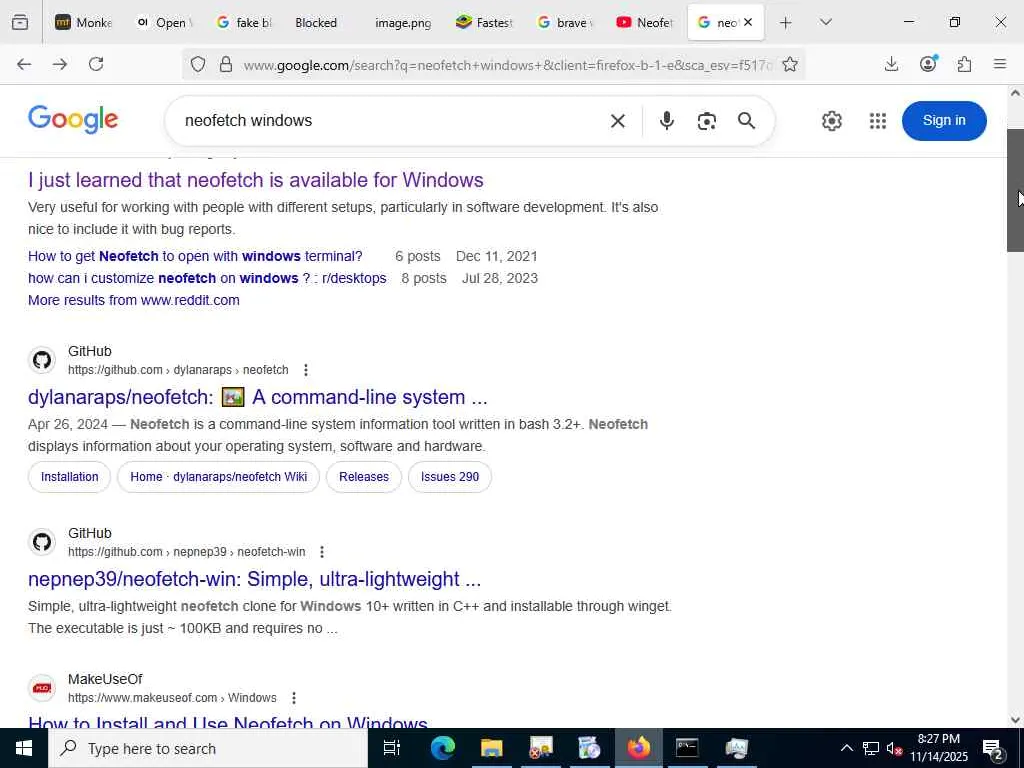
Task: Open the Firefox downloads panel
Action: (x=891, y=64)
